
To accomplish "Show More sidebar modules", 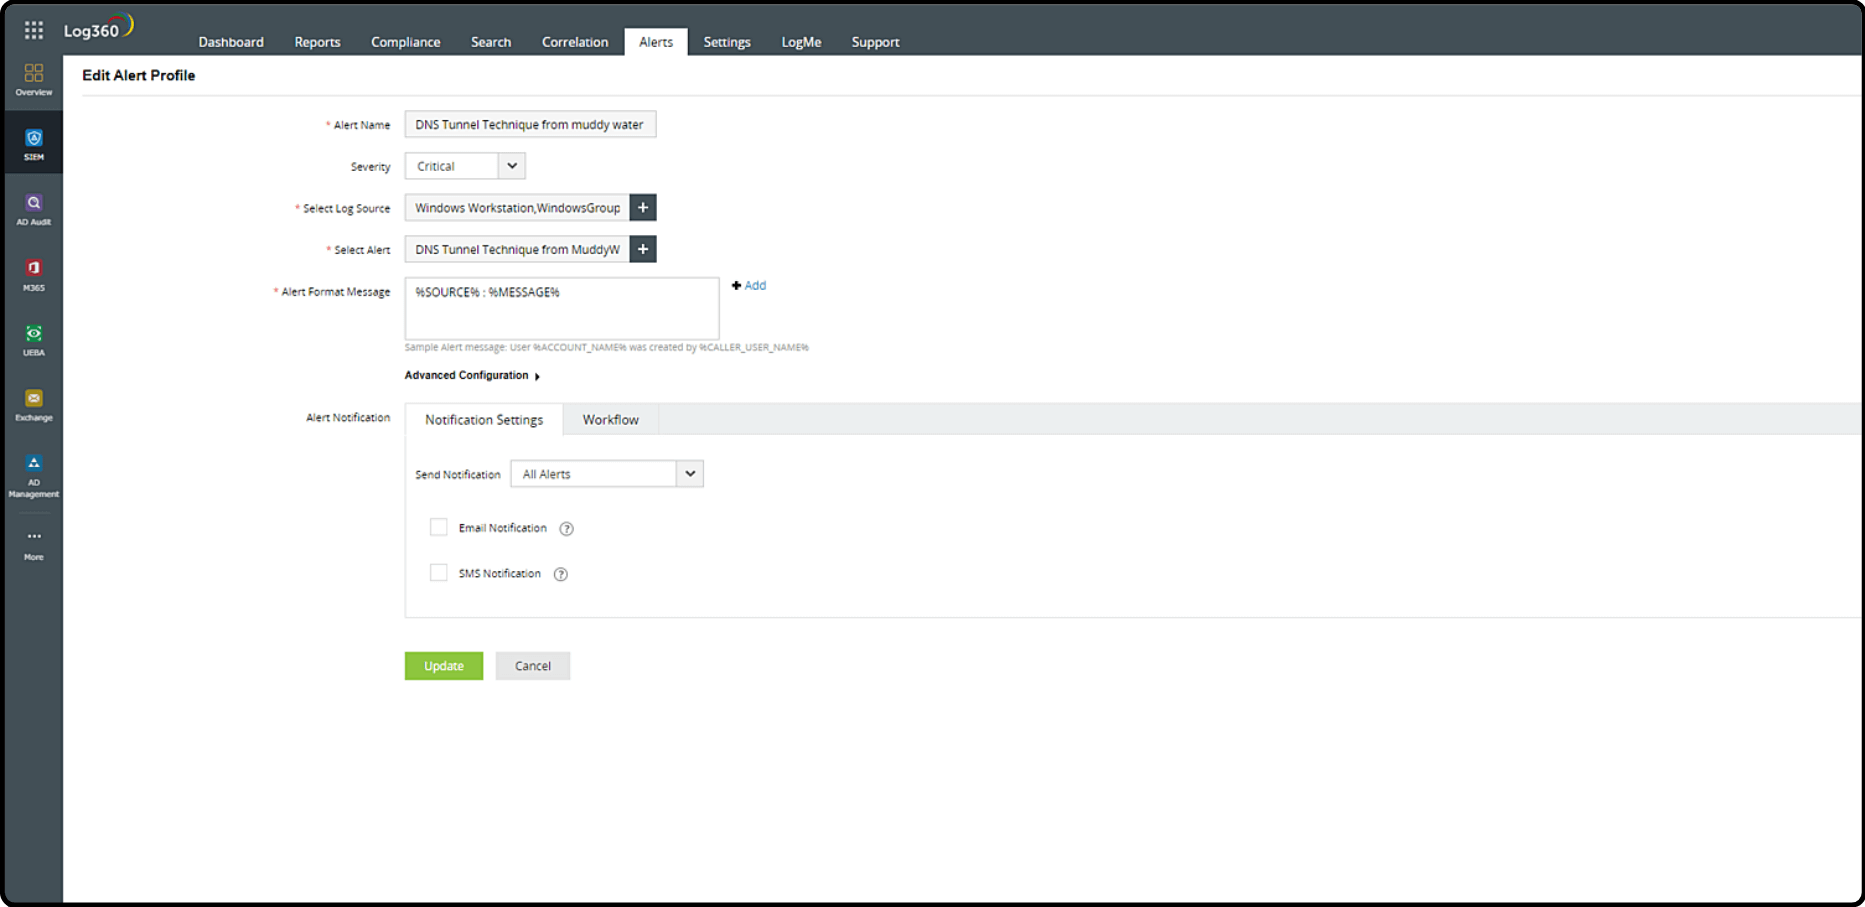I will 34,545.
